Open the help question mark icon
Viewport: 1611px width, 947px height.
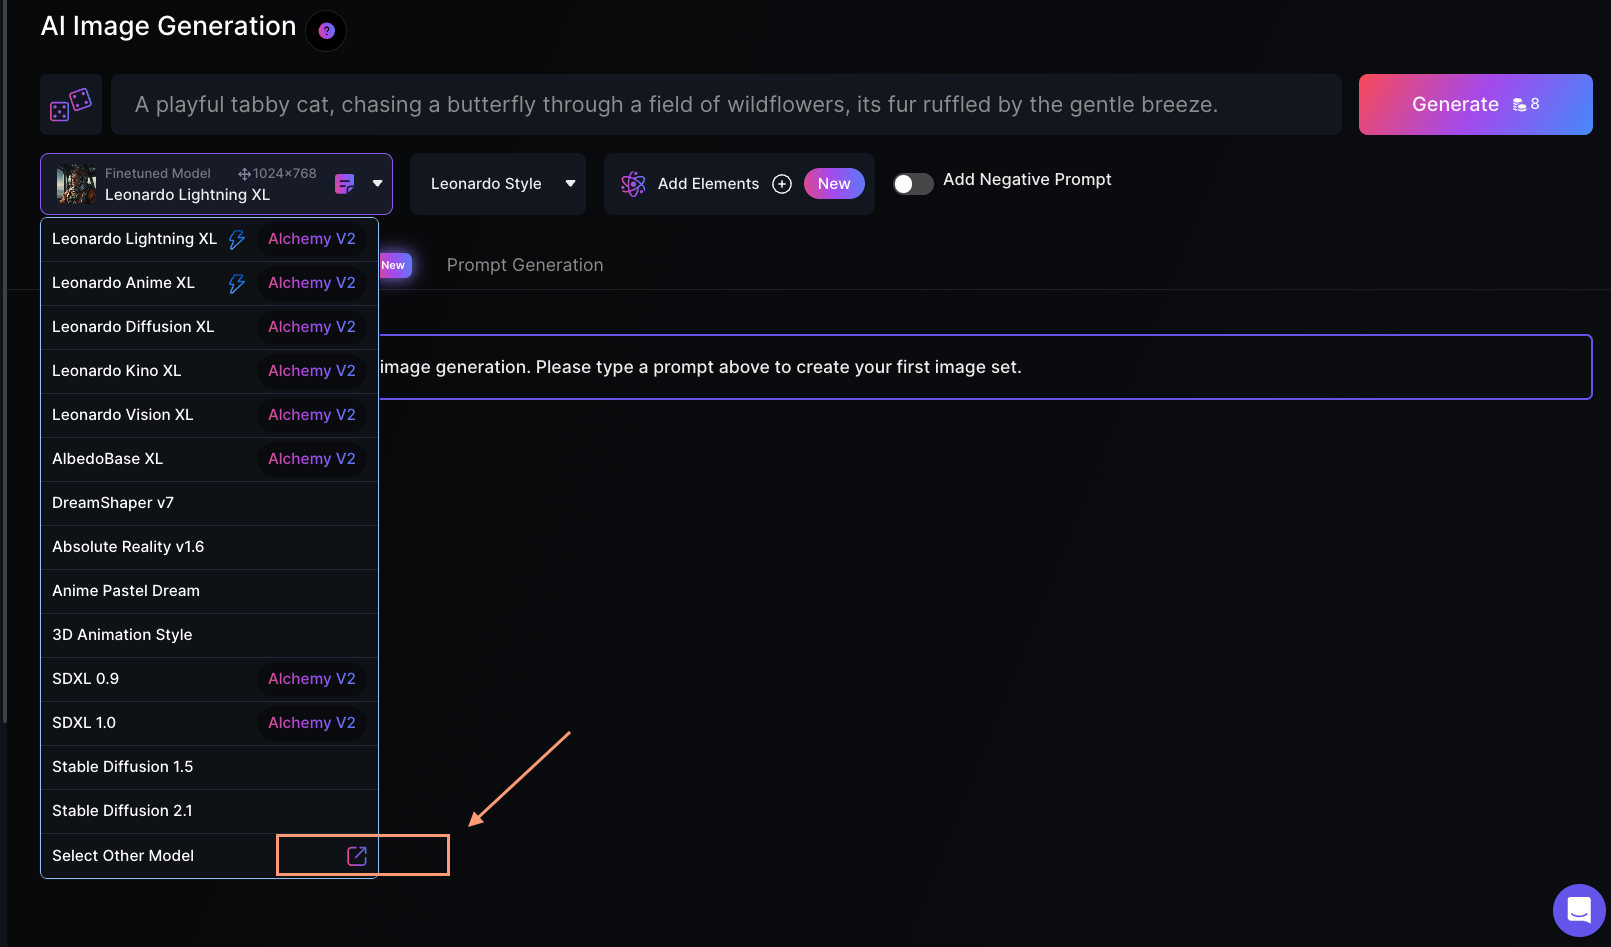(326, 31)
